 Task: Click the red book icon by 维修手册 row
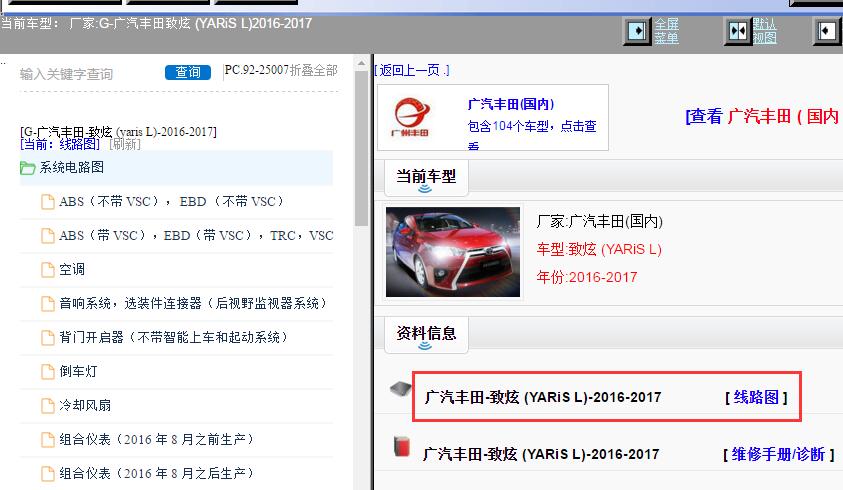(402, 446)
